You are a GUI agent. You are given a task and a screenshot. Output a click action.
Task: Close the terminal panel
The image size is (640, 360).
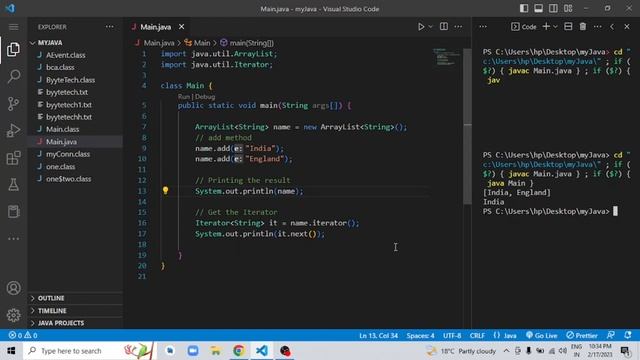click(627, 27)
